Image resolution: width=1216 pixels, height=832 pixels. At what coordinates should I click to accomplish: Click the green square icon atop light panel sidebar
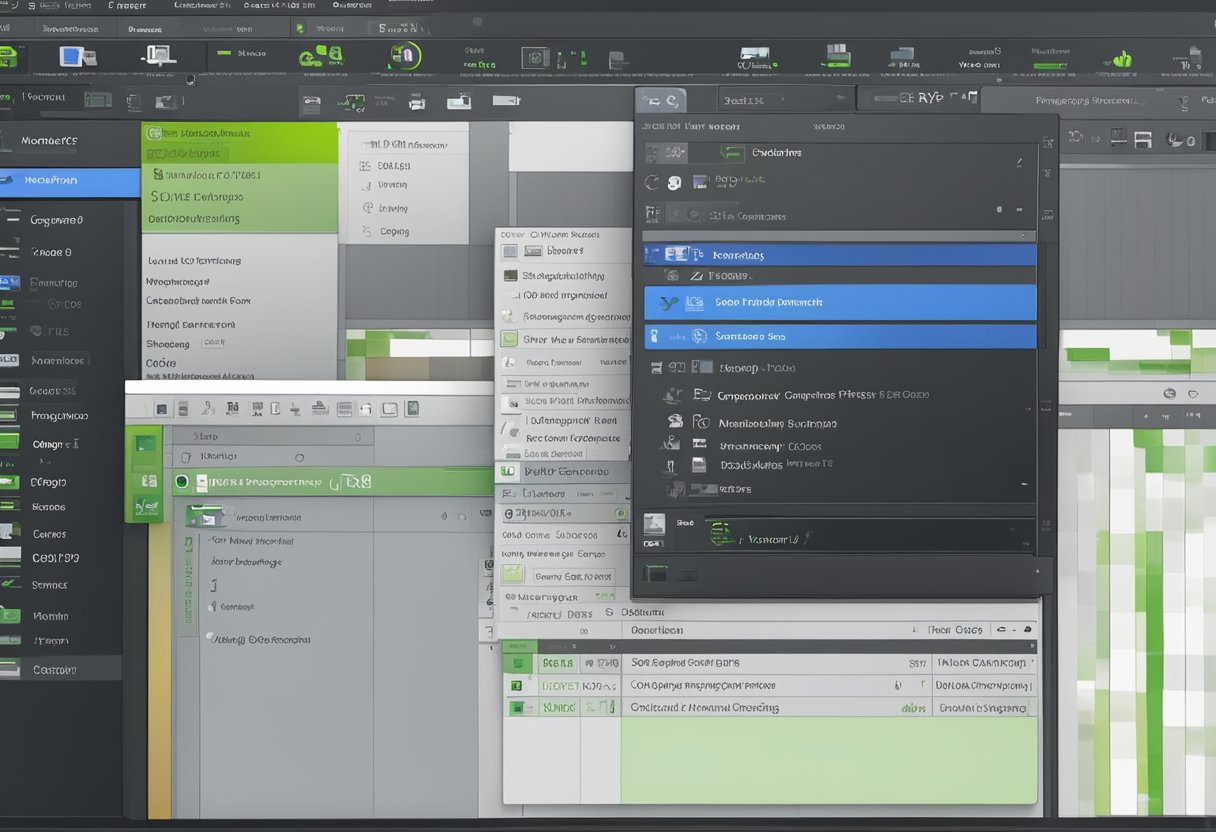145,444
